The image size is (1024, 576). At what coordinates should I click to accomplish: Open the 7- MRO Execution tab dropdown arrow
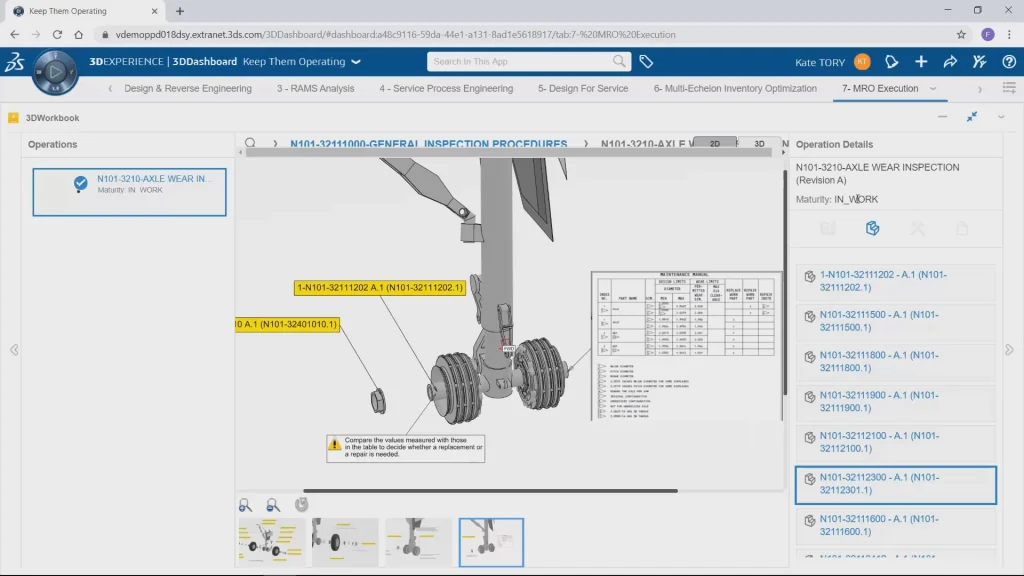[x=933, y=88]
